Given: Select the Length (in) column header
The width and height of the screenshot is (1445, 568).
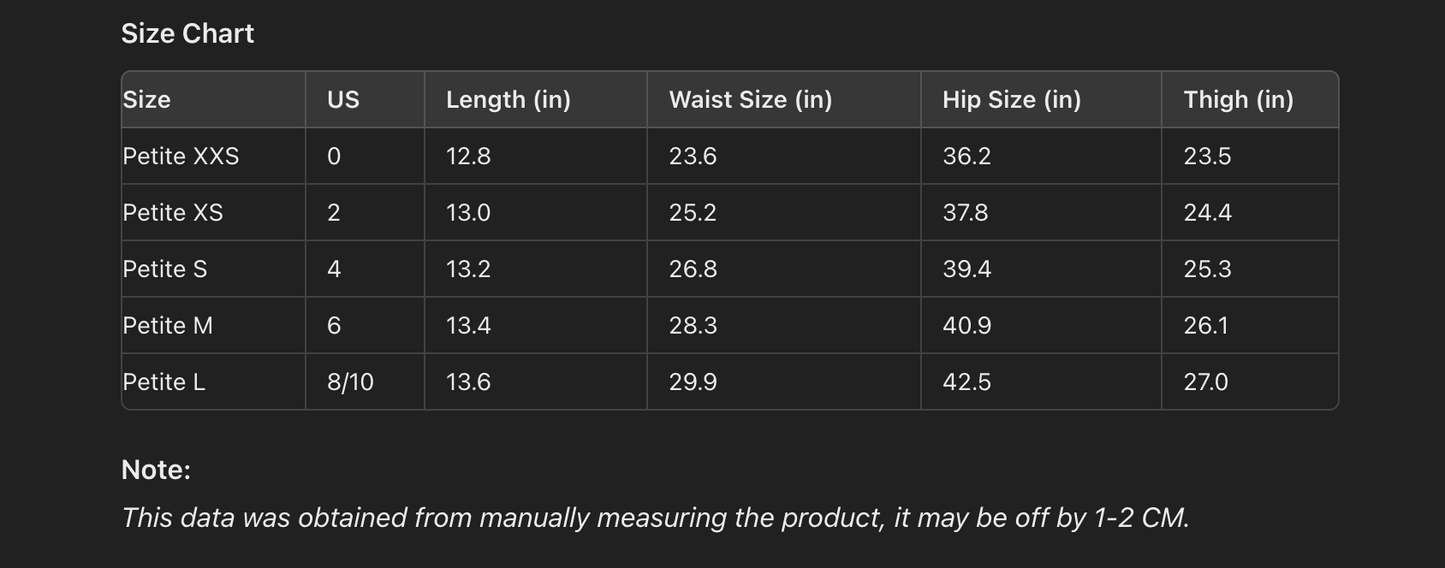Looking at the screenshot, I should pos(508,100).
